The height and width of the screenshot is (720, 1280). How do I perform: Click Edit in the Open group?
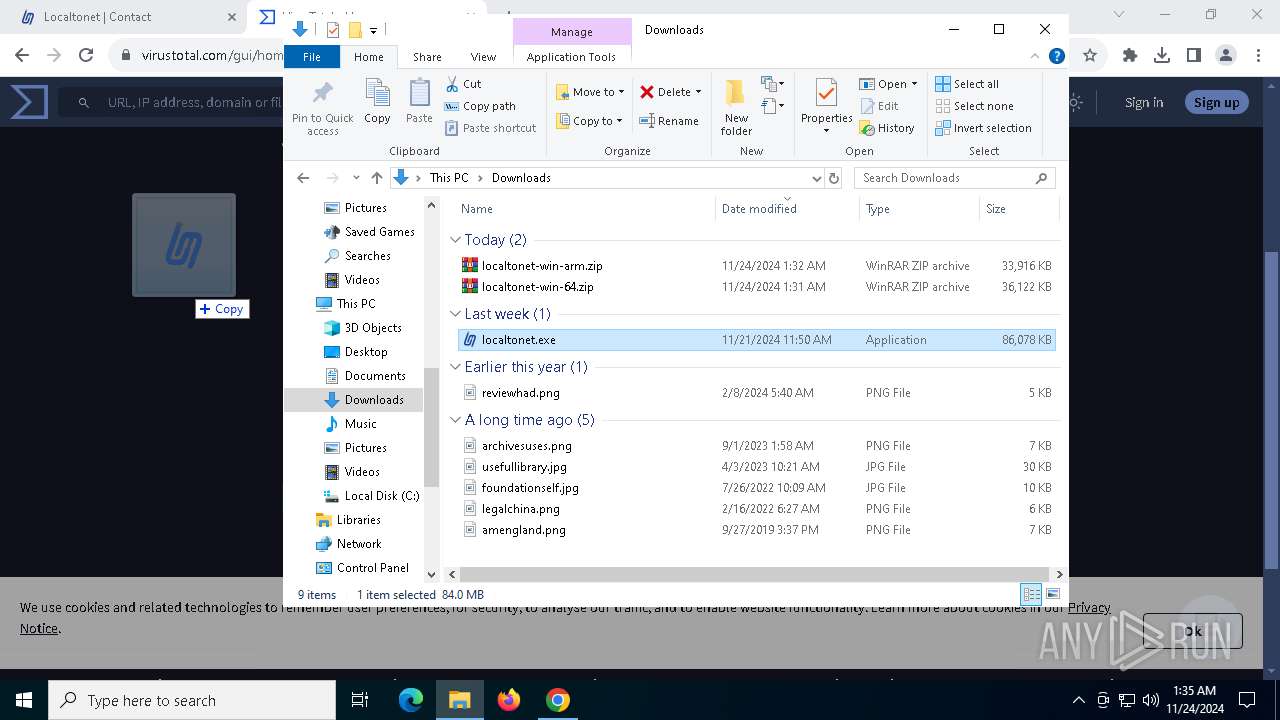(878, 106)
